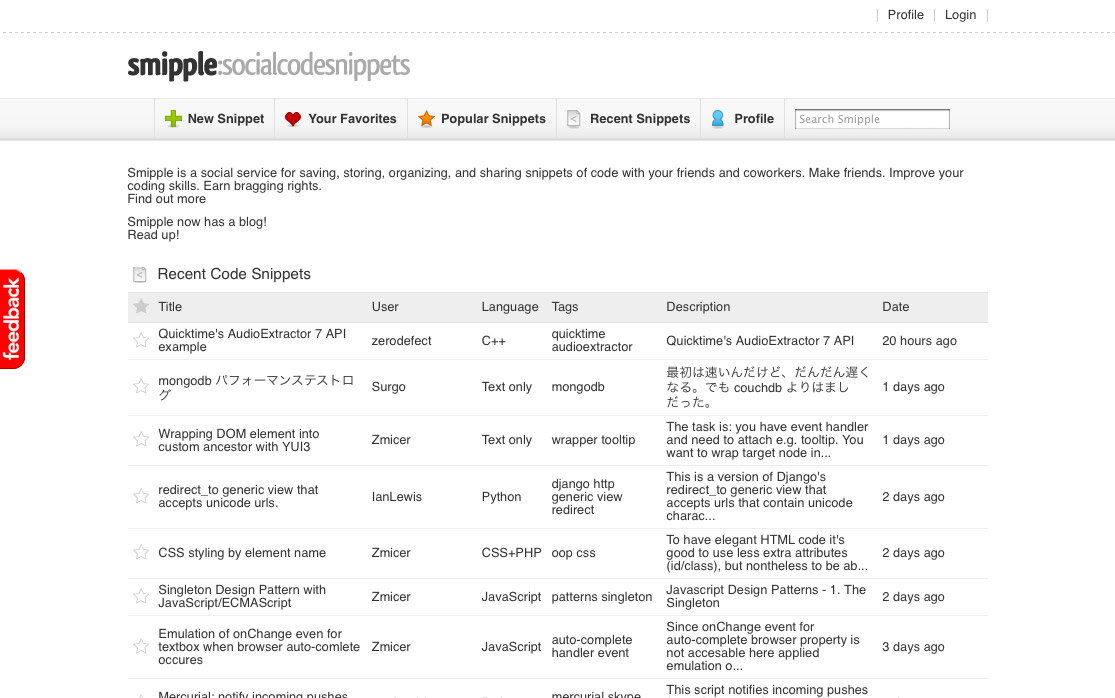Viewport: 1115px width, 698px height.
Task: View user IanLewis's profile
Action: (396, 497)
